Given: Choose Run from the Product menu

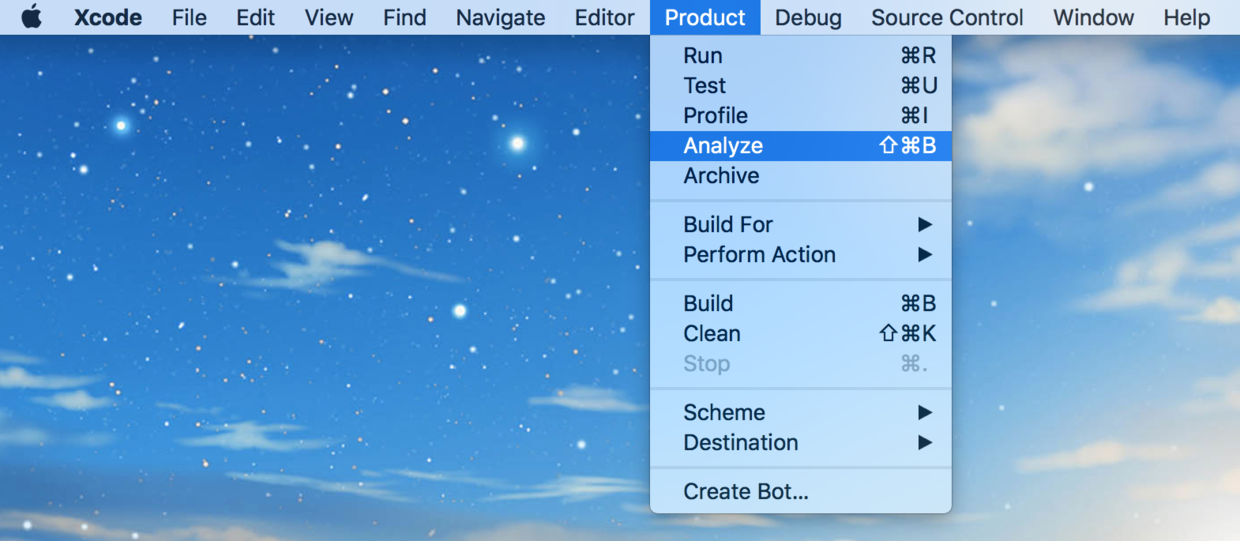Looking at the screenshot, I should pos(800,56).
